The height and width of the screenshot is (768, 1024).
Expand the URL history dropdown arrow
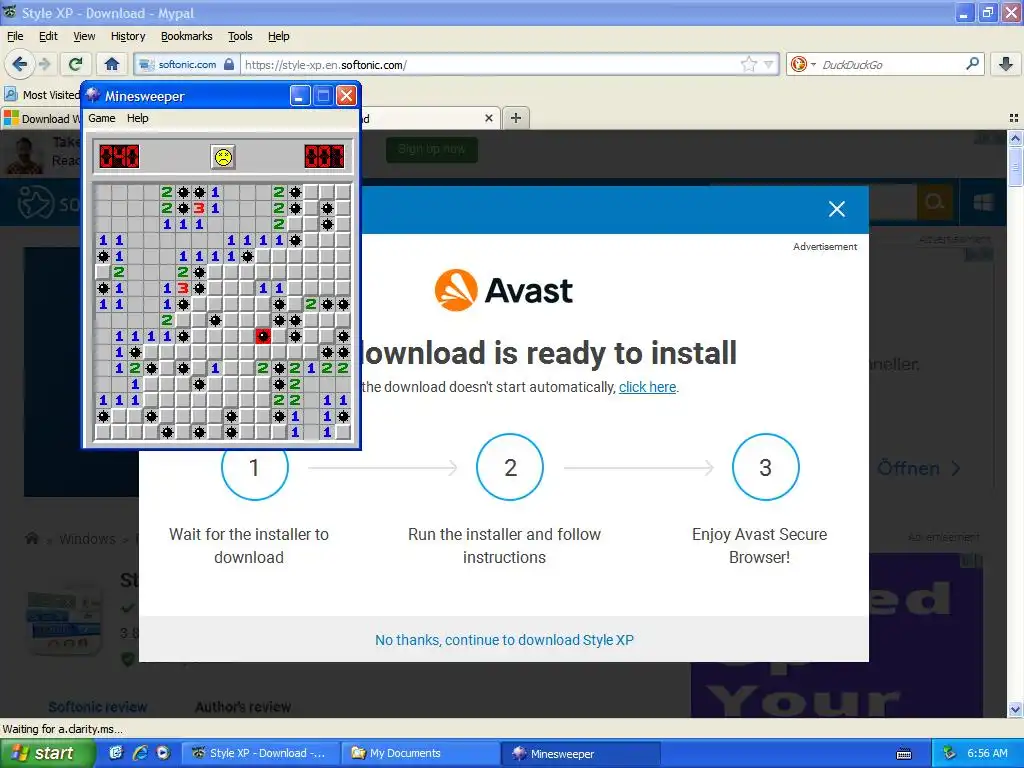tap(769, 65)
